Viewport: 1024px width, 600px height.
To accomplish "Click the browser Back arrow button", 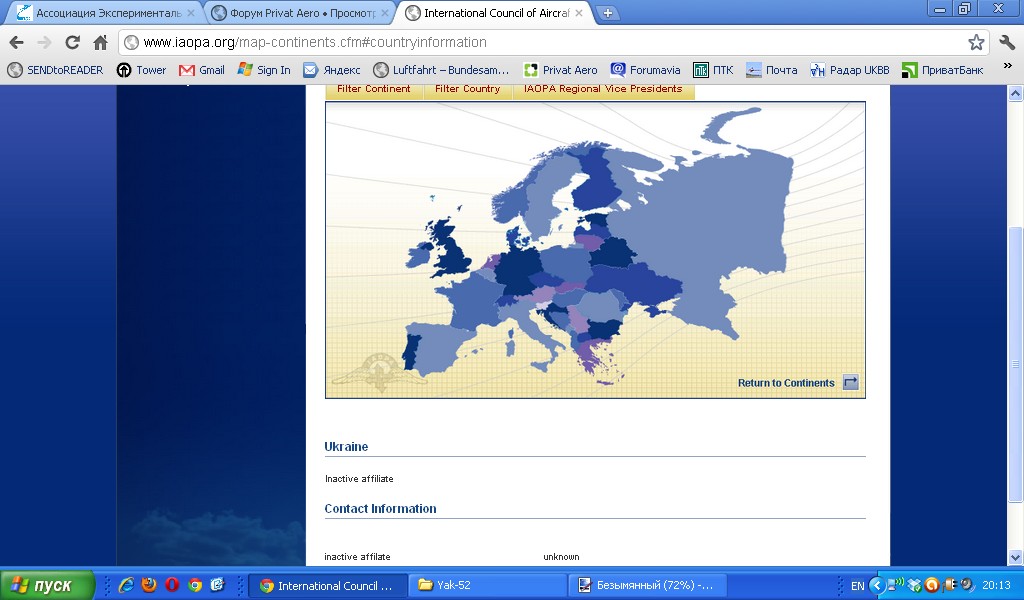I will coord(16,43).
